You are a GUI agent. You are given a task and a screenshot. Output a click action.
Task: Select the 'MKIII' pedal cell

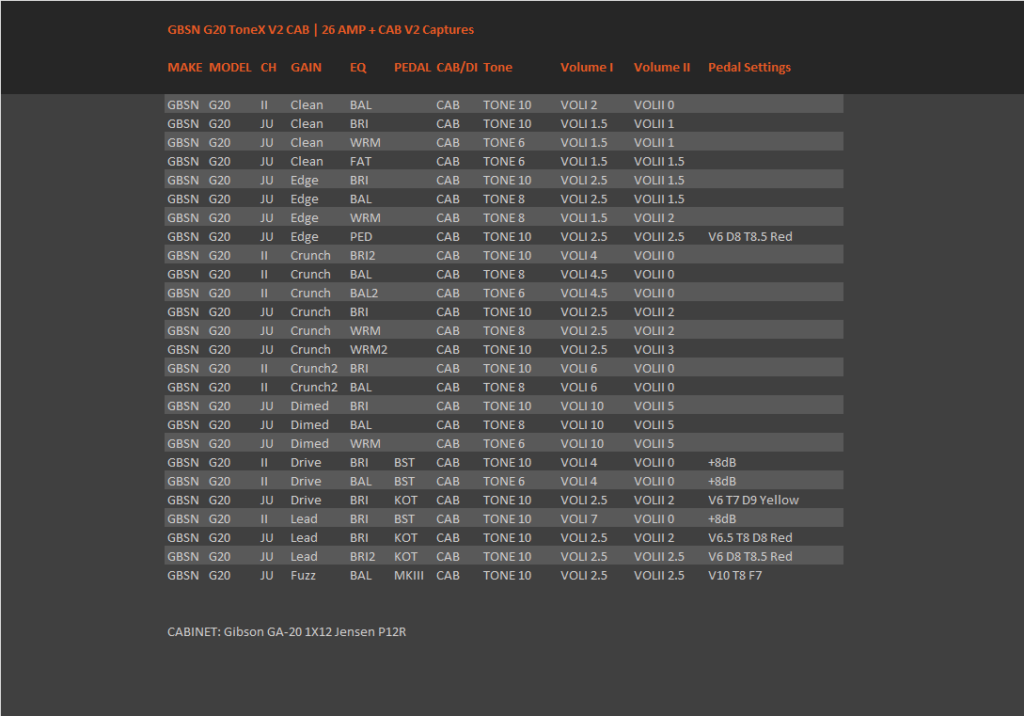pos(409,576)
